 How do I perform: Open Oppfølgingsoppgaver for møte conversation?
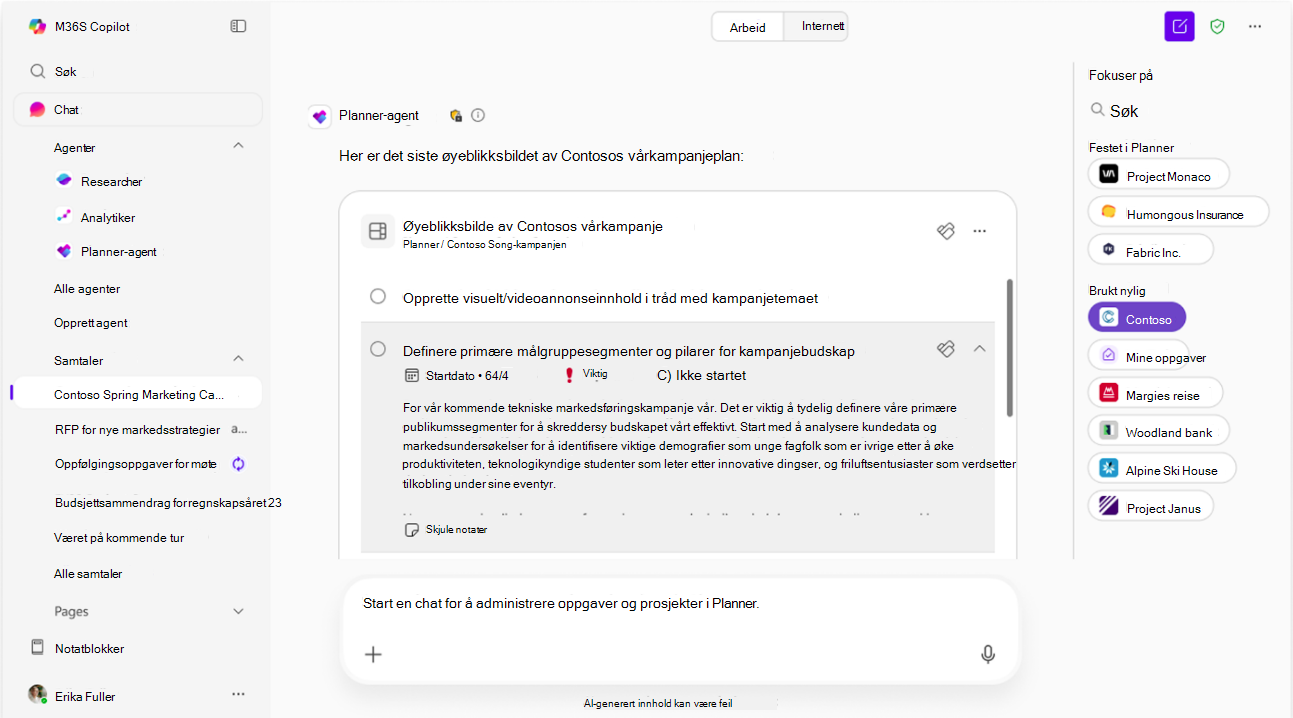click(x=136, y=464)
